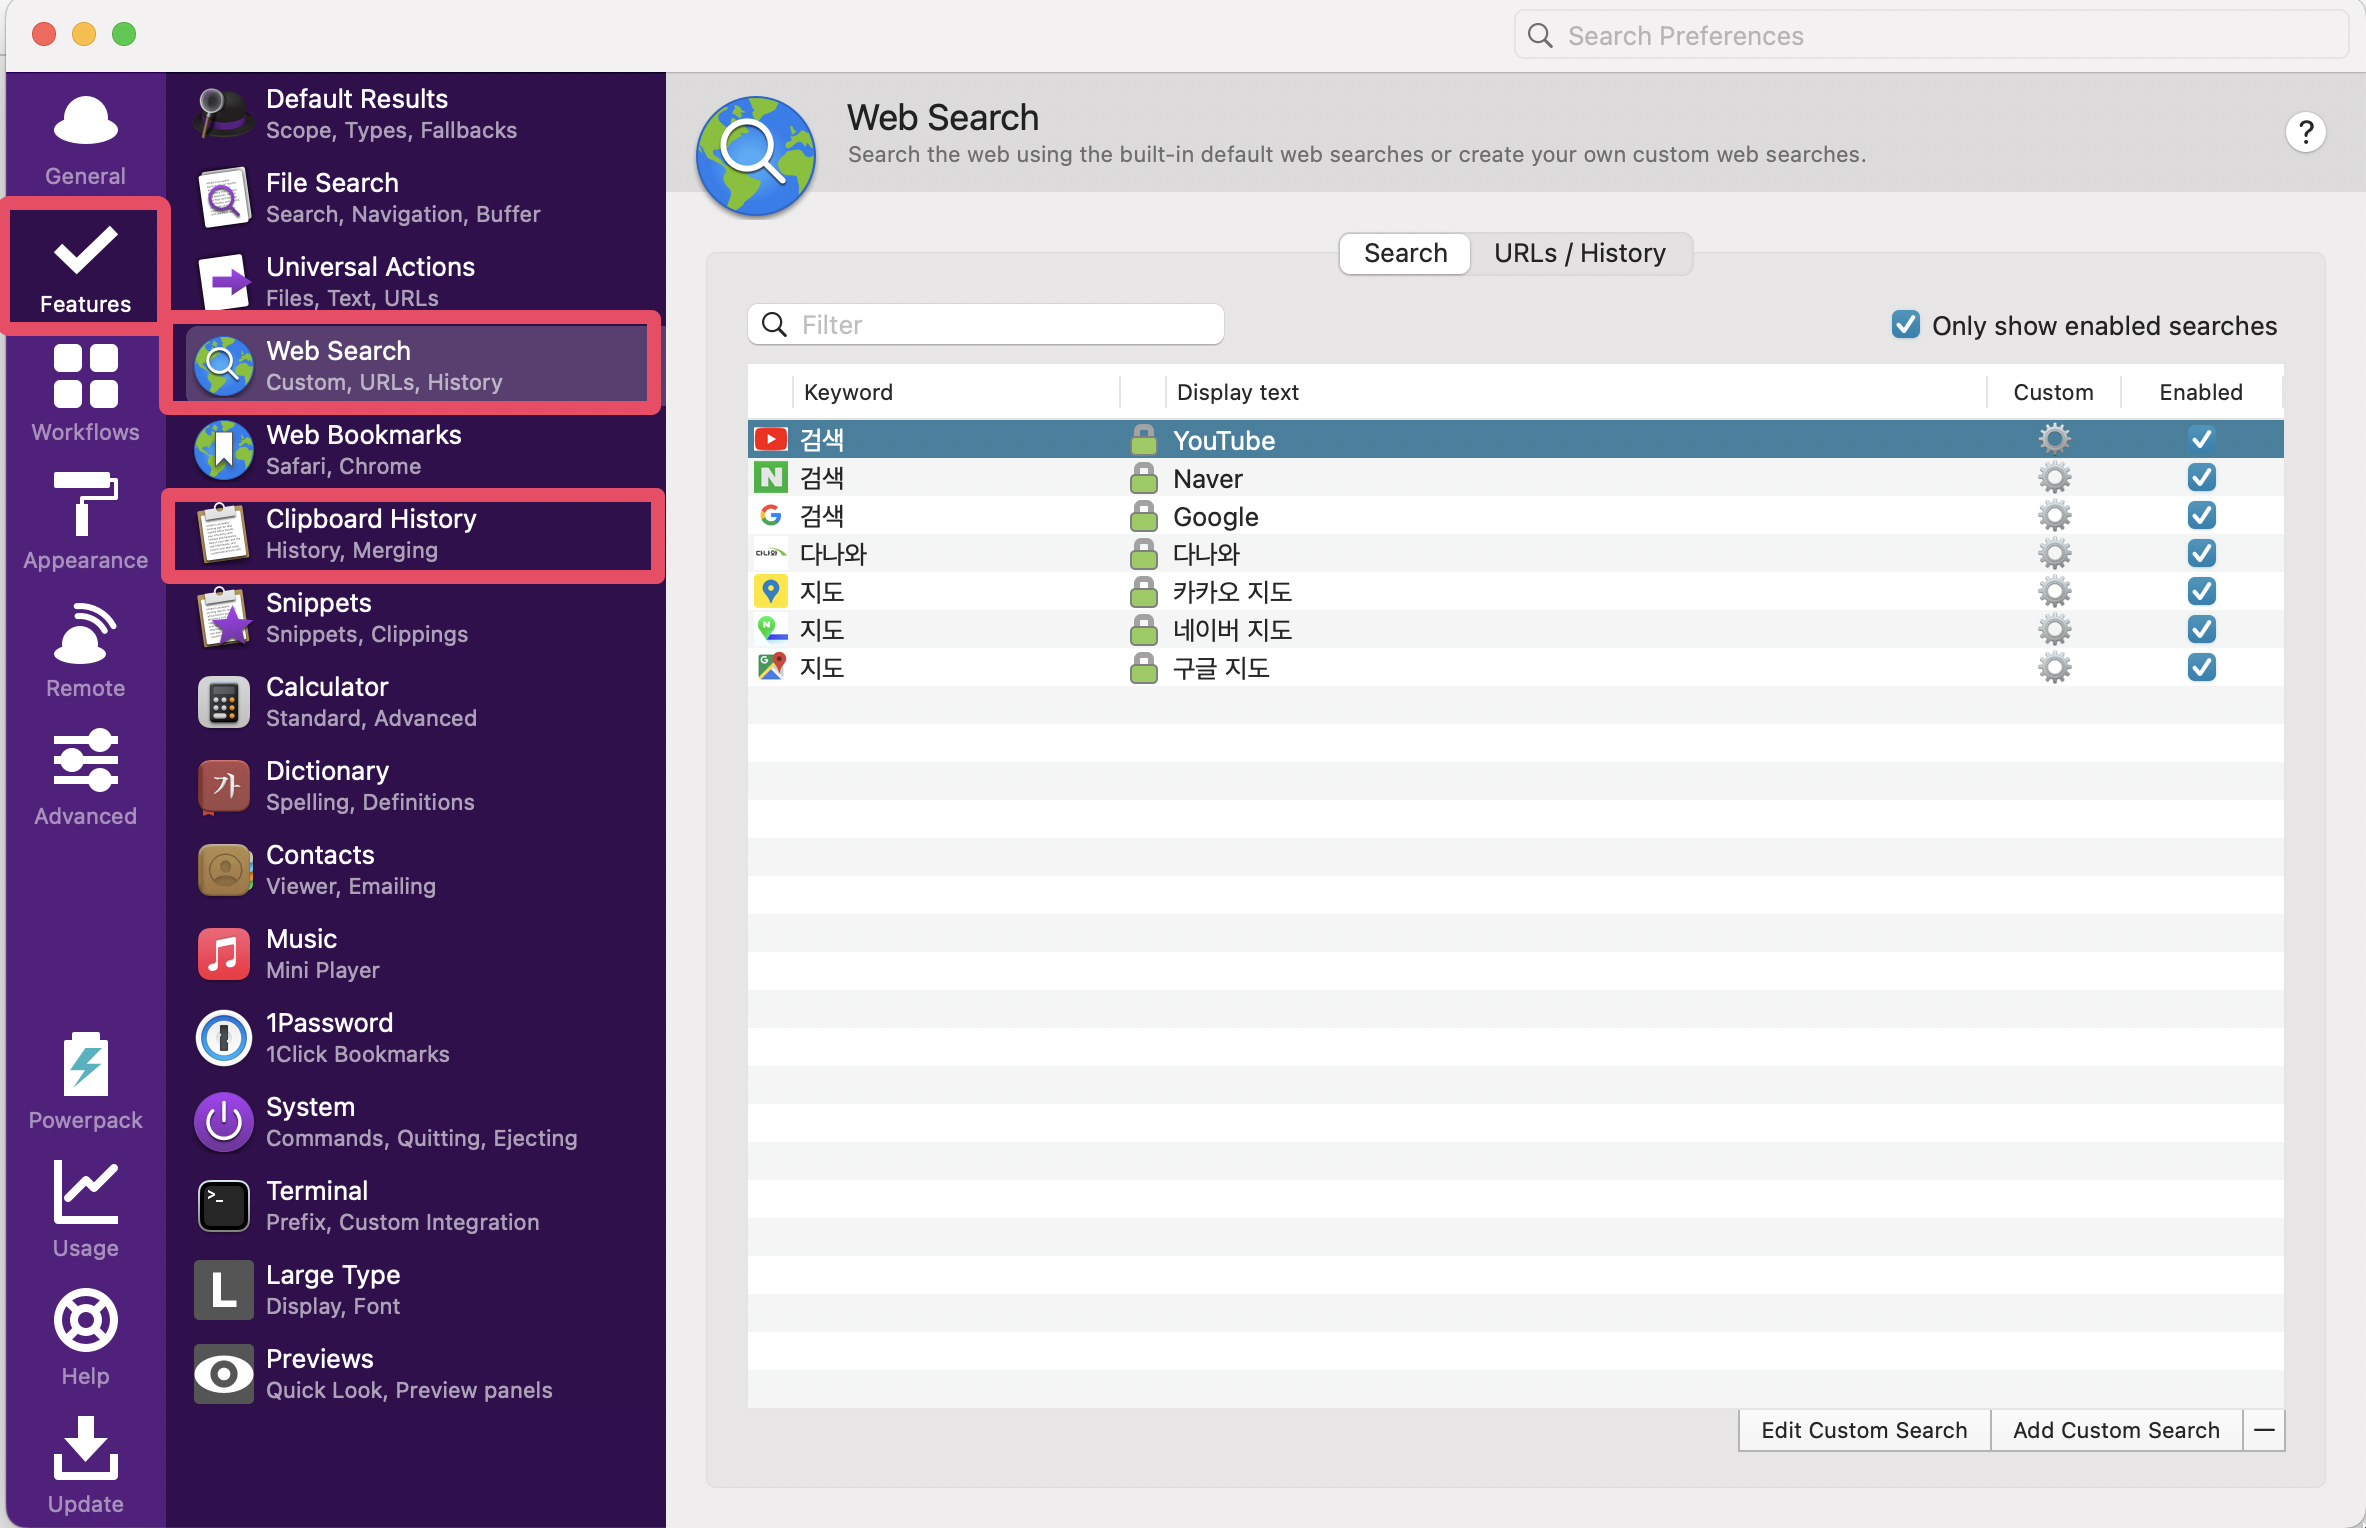2366x1528 pixels.
Task: Click Add Custom Search button
Action: pyautogui.click(x=2115, y=1430)
